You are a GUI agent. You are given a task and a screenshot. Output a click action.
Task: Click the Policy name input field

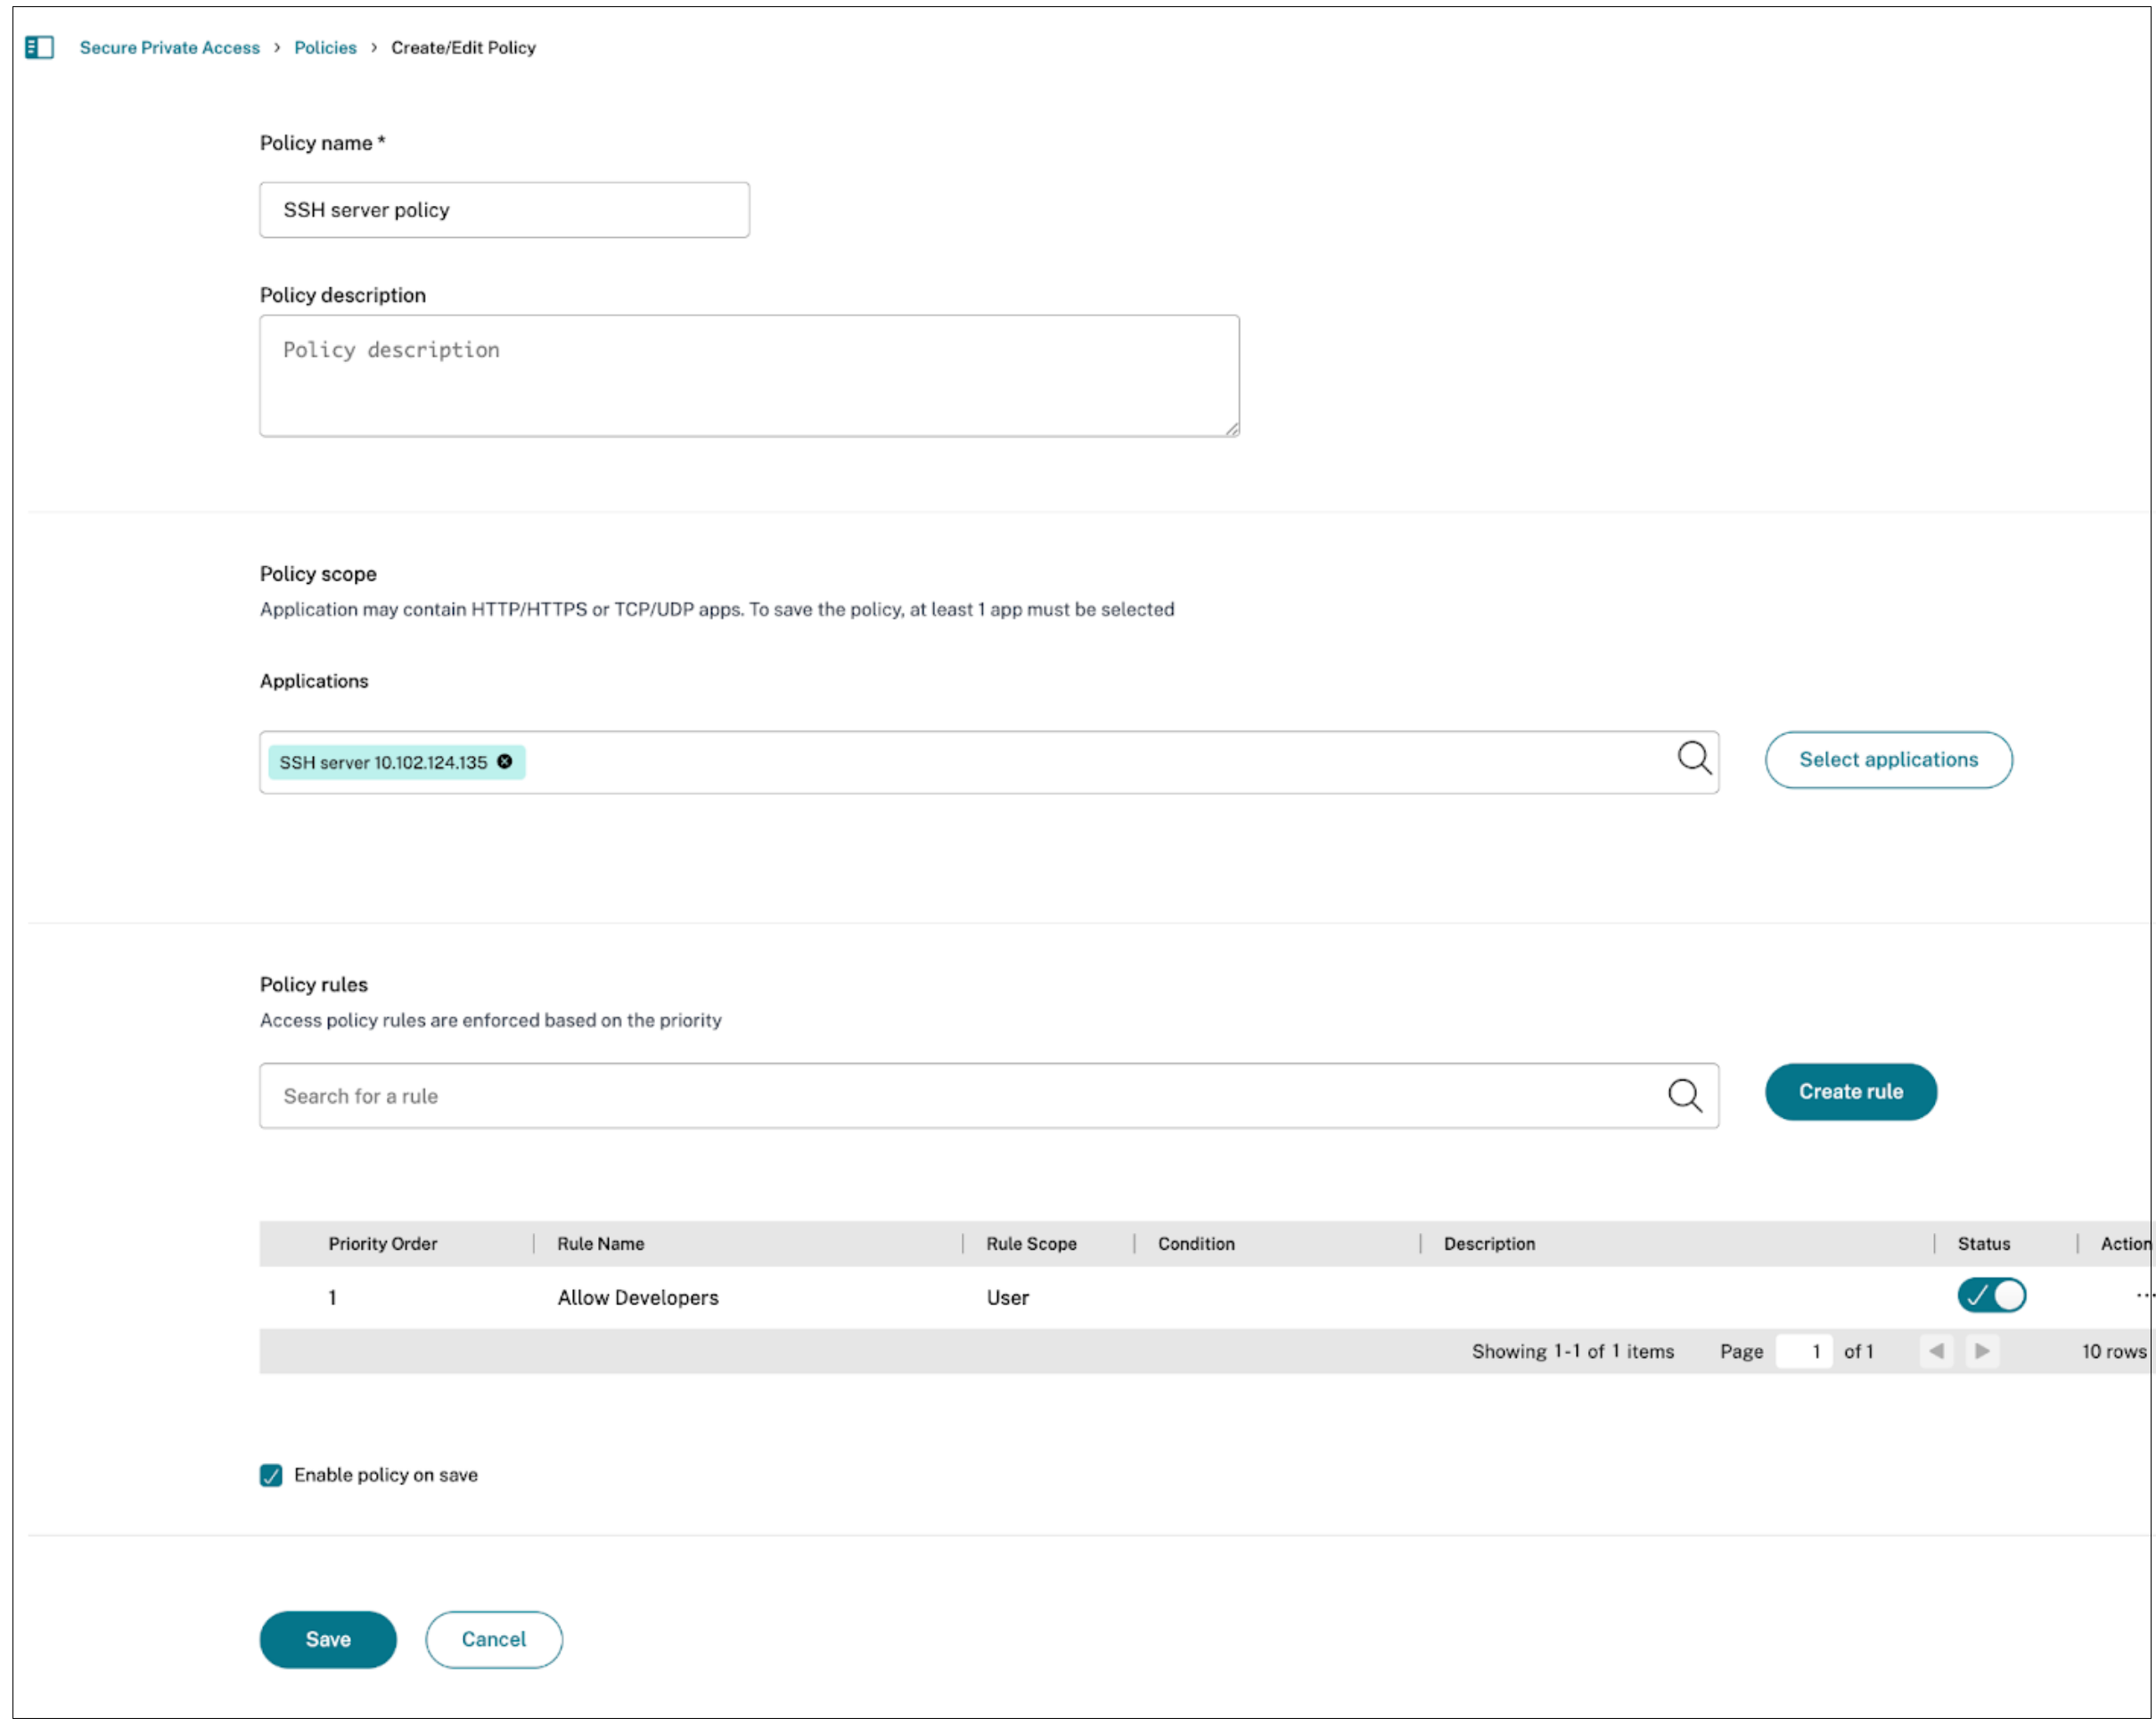pyautogui.click(x=504, y=210)
